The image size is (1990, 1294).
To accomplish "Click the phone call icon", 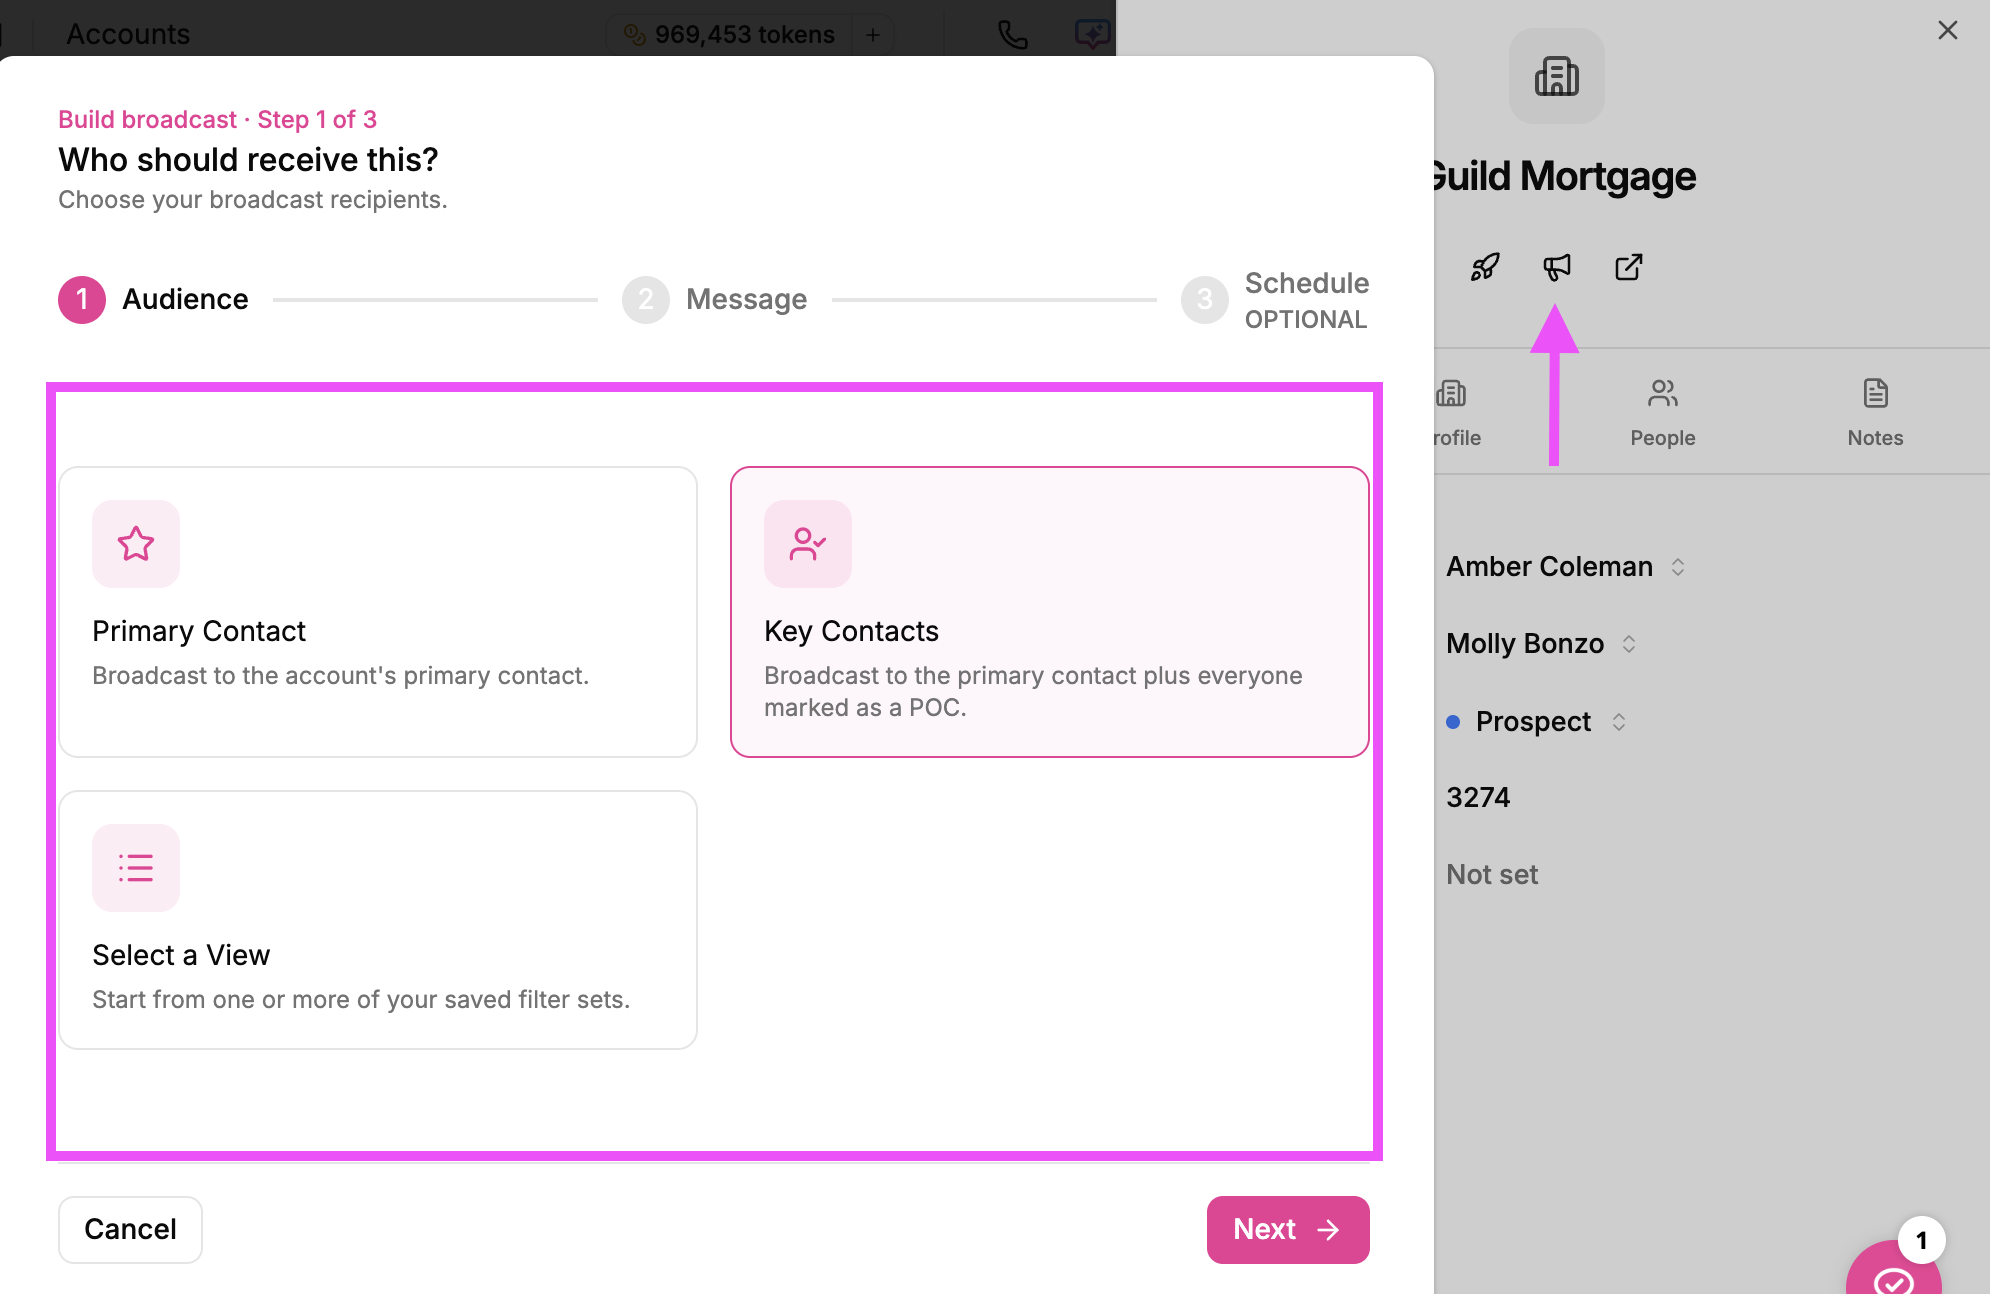I will point(1013,35).
